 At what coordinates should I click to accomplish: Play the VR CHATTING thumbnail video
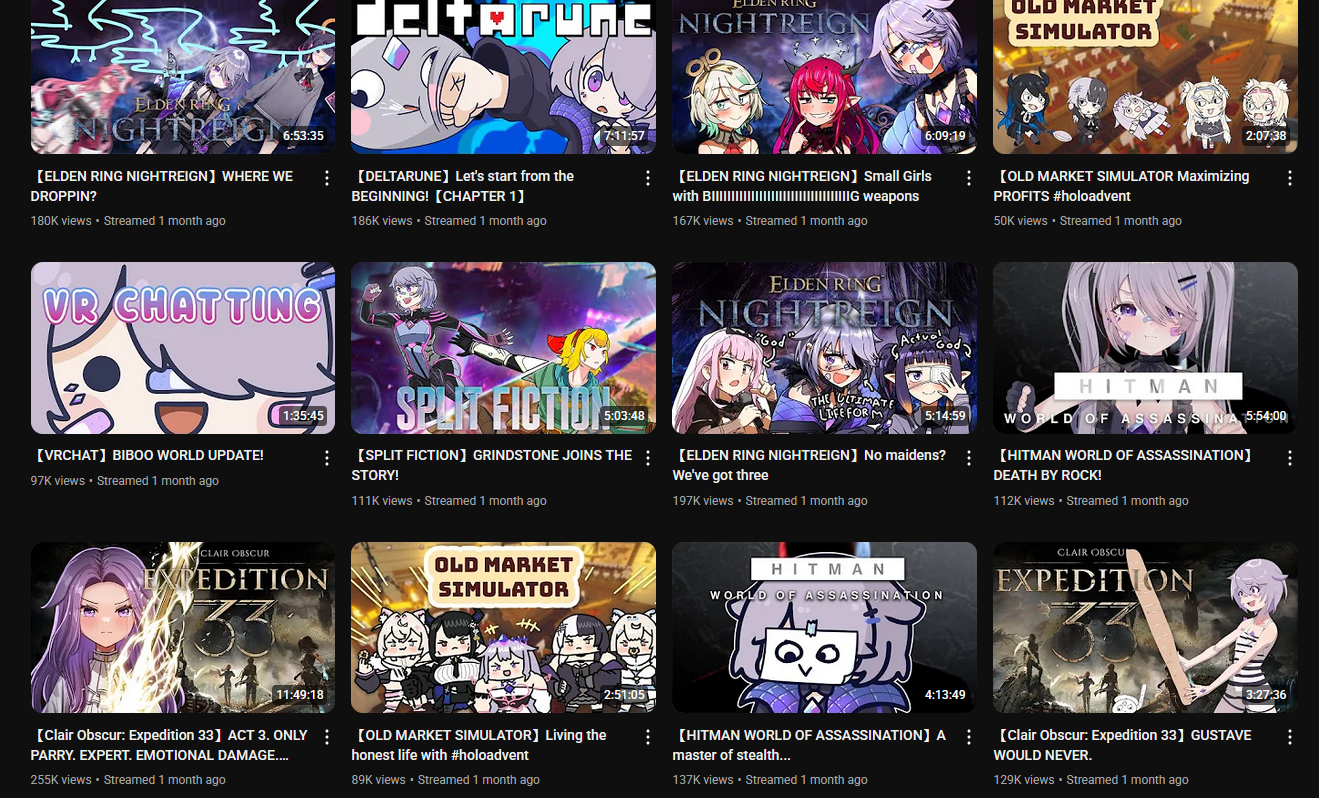click(x=183, y=348)
